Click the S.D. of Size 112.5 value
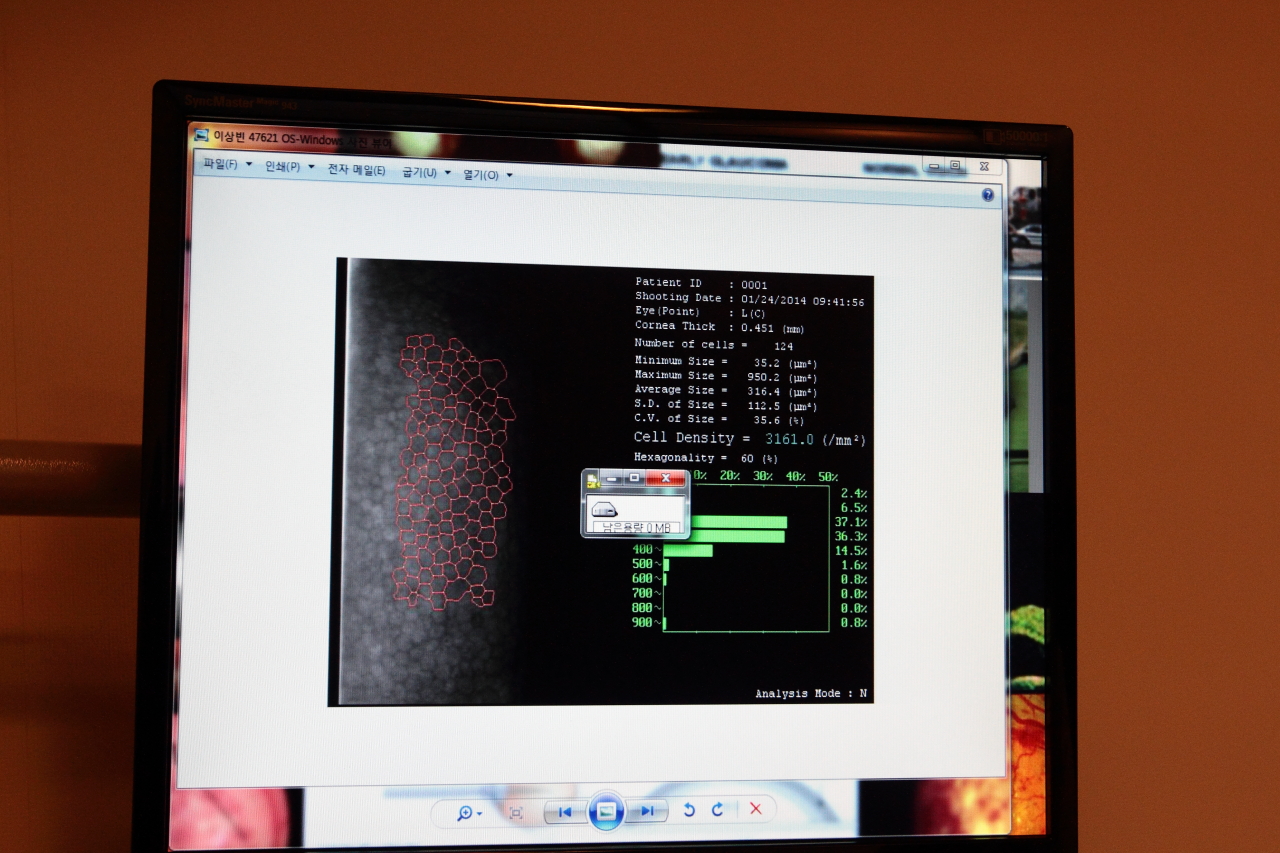 click(x=764, y=405)
